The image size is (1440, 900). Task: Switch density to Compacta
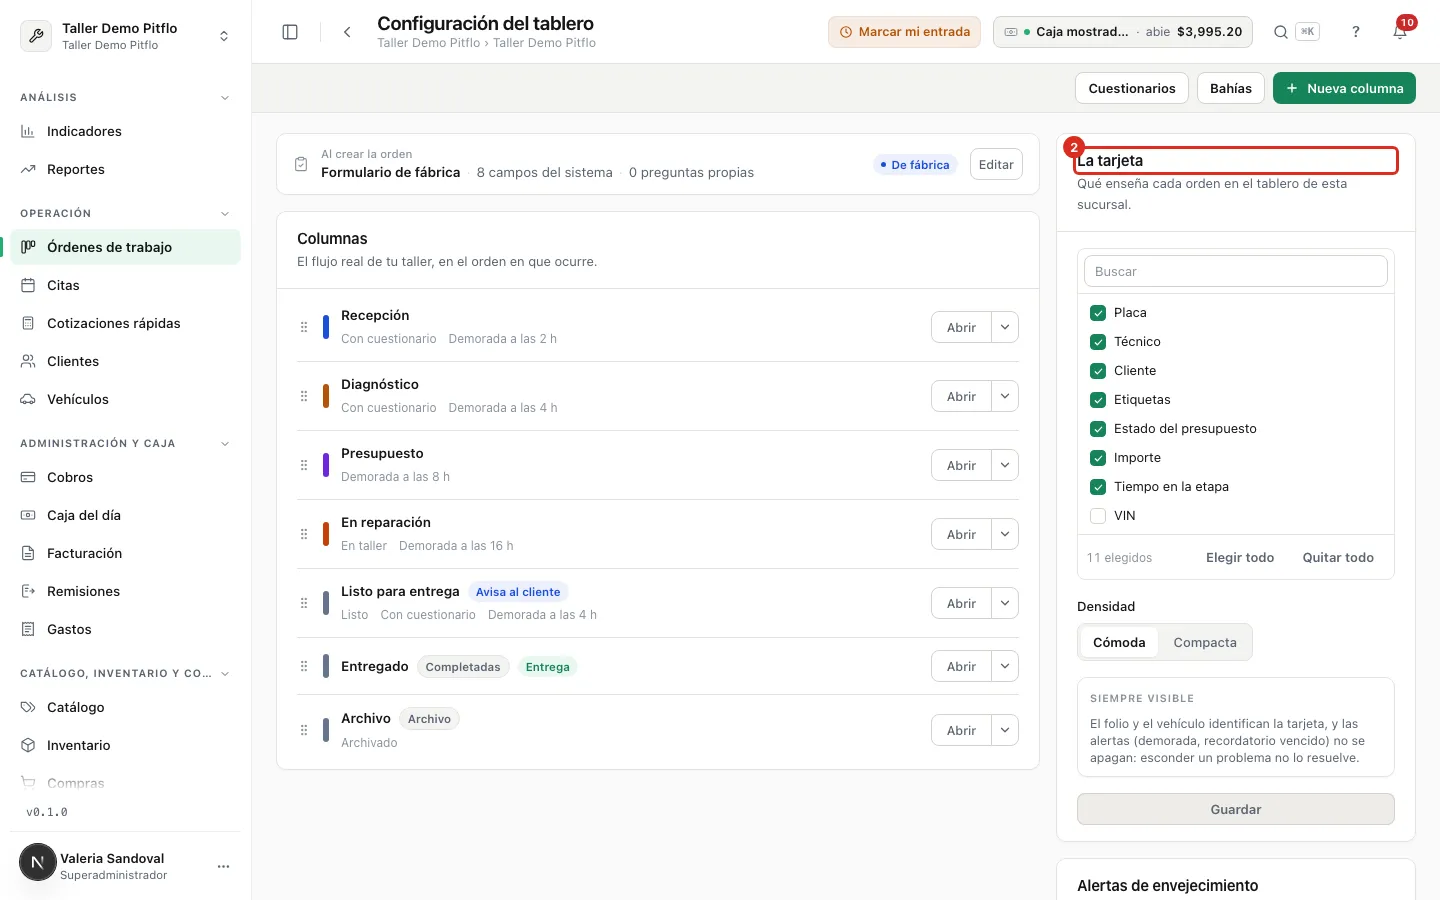click(1205, 642)
